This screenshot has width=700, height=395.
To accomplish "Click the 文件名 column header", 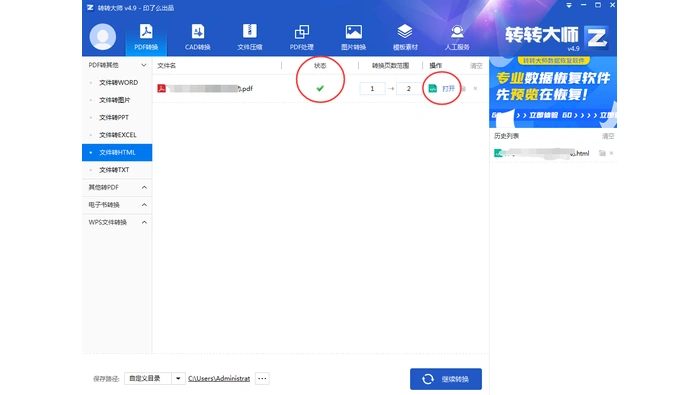I will tap(167, 66).
